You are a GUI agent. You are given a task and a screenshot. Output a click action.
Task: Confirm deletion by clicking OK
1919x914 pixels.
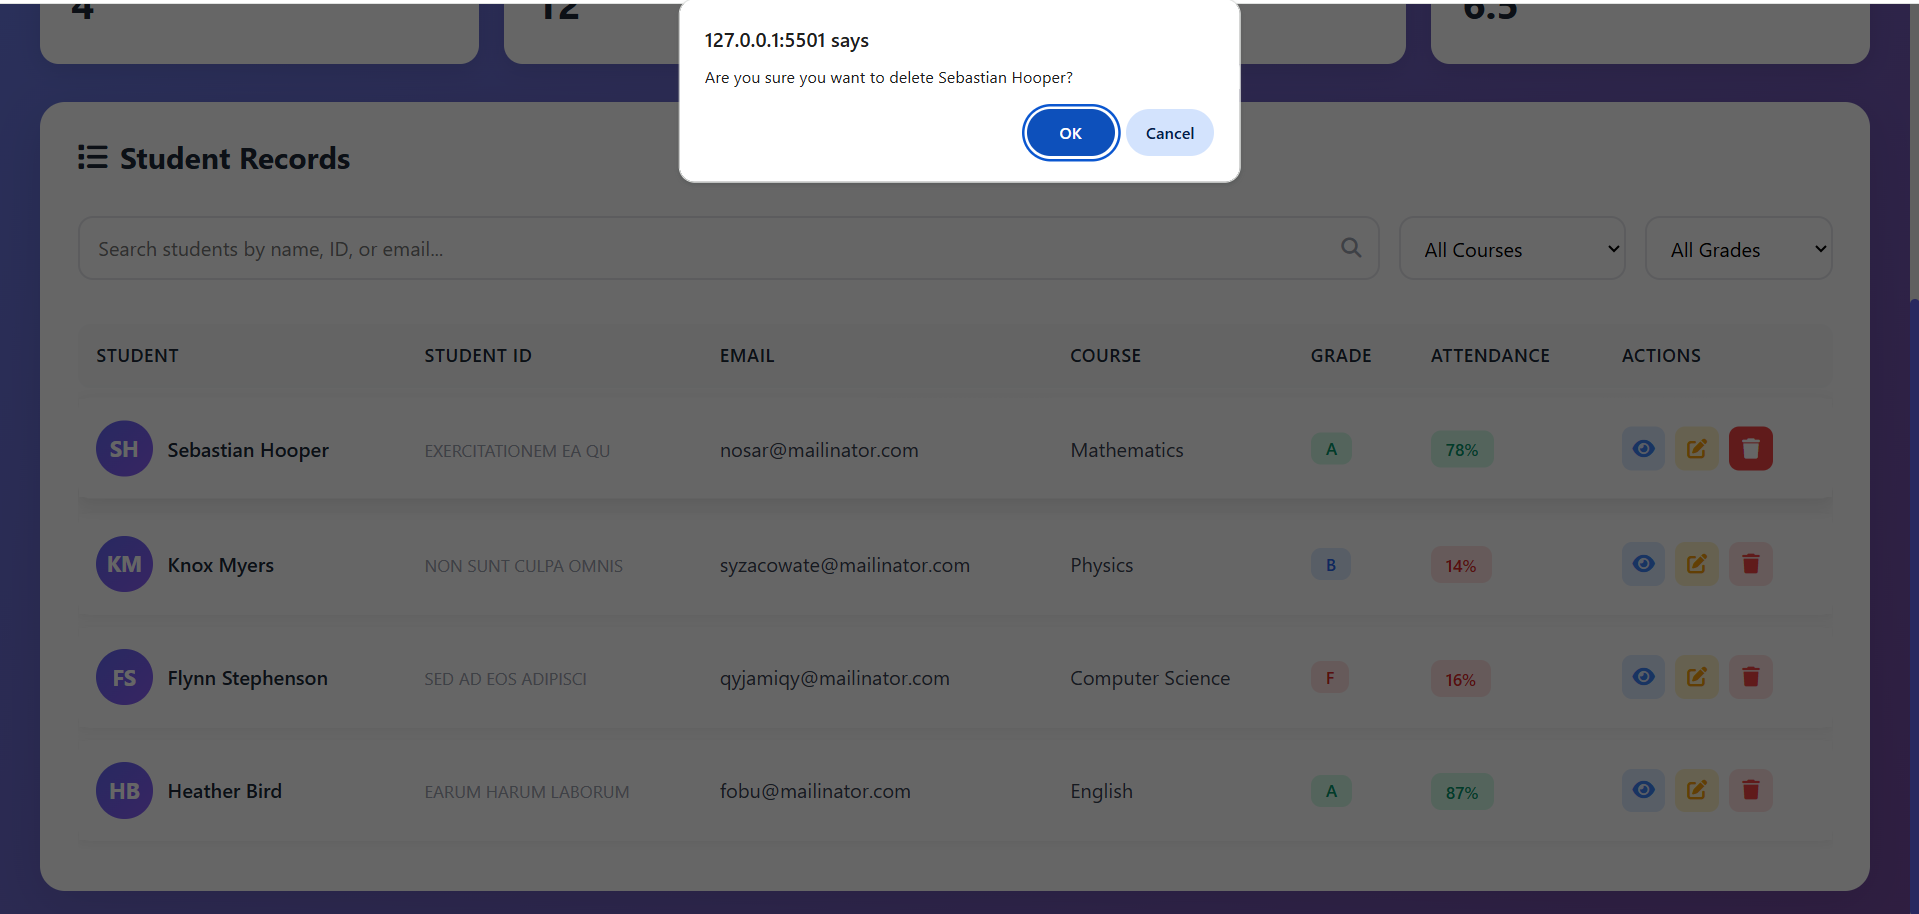(x=1070, y=132)
